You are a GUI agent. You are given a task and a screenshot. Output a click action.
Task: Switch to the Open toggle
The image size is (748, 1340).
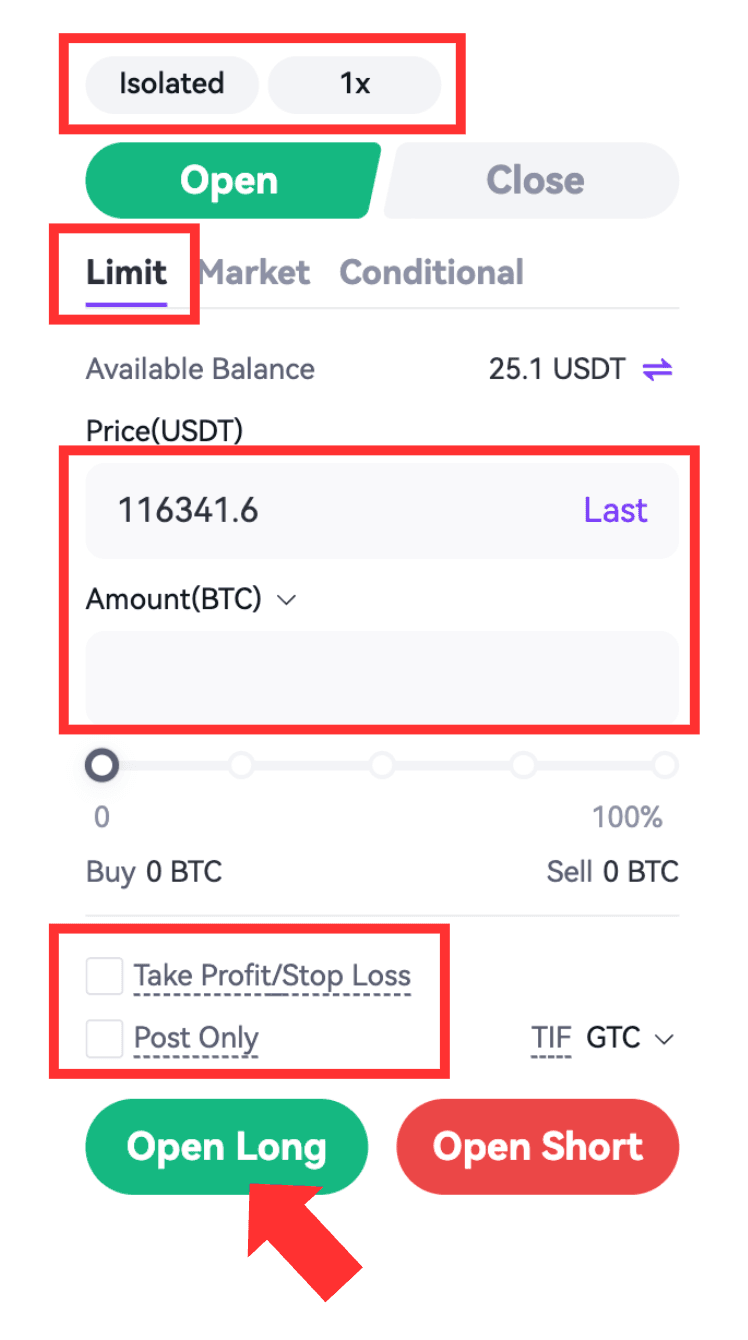pos(230,181)
